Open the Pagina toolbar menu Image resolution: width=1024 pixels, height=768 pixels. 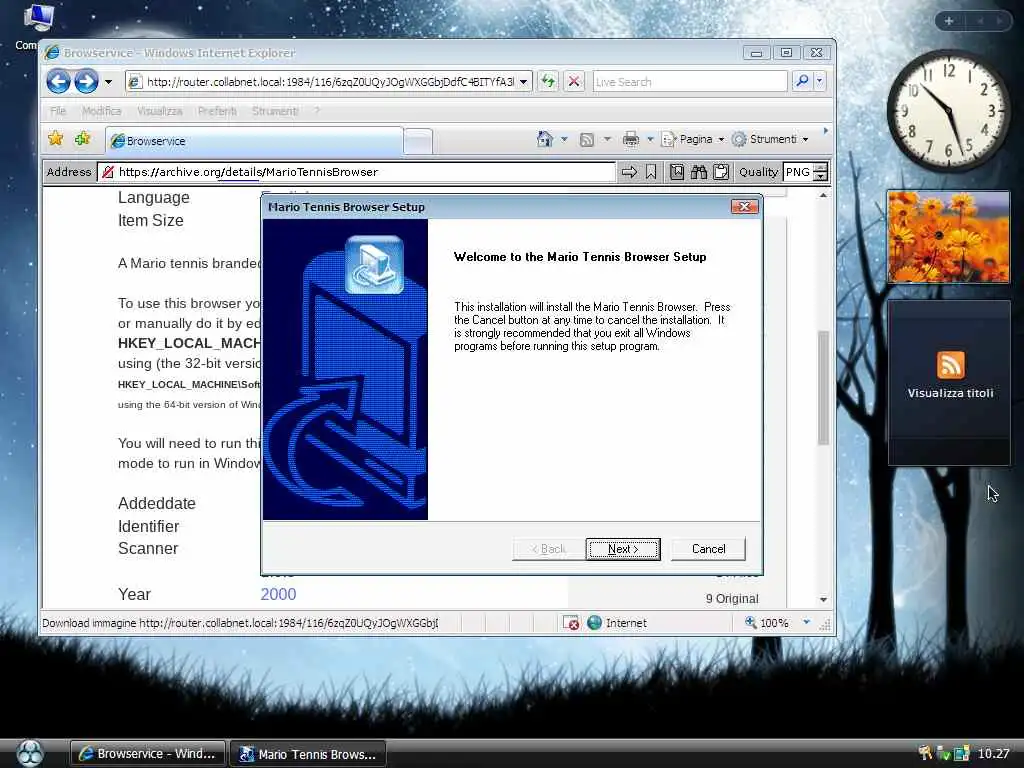click(693, 139)
